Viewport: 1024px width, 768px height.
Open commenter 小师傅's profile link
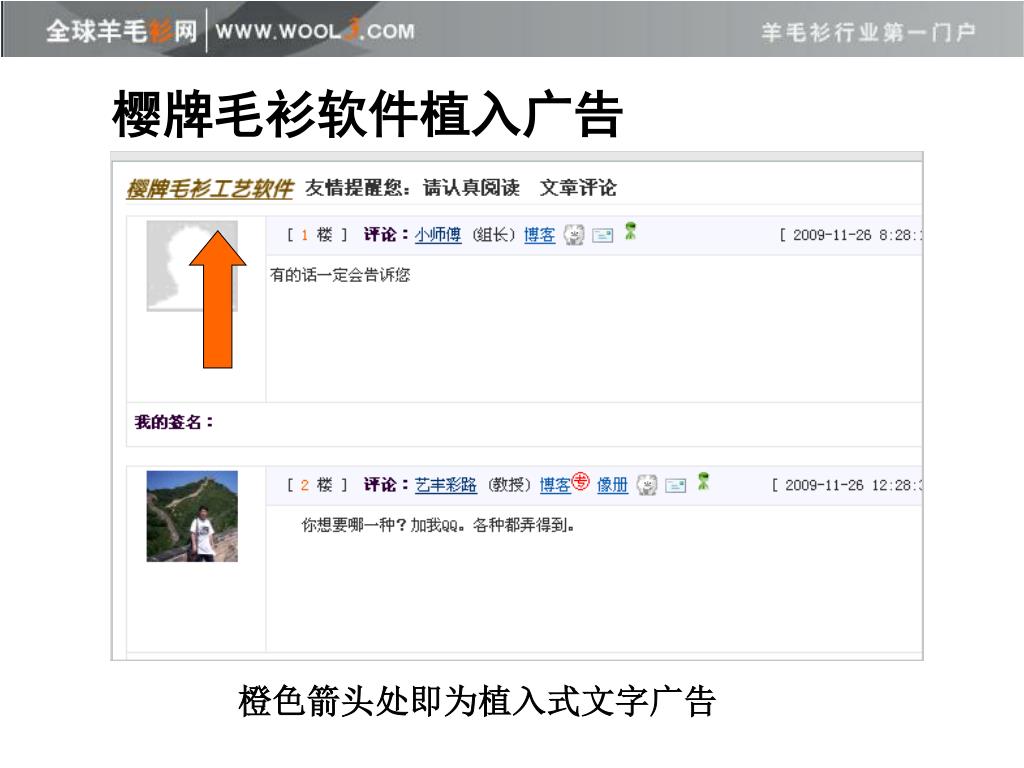[438, 234]
